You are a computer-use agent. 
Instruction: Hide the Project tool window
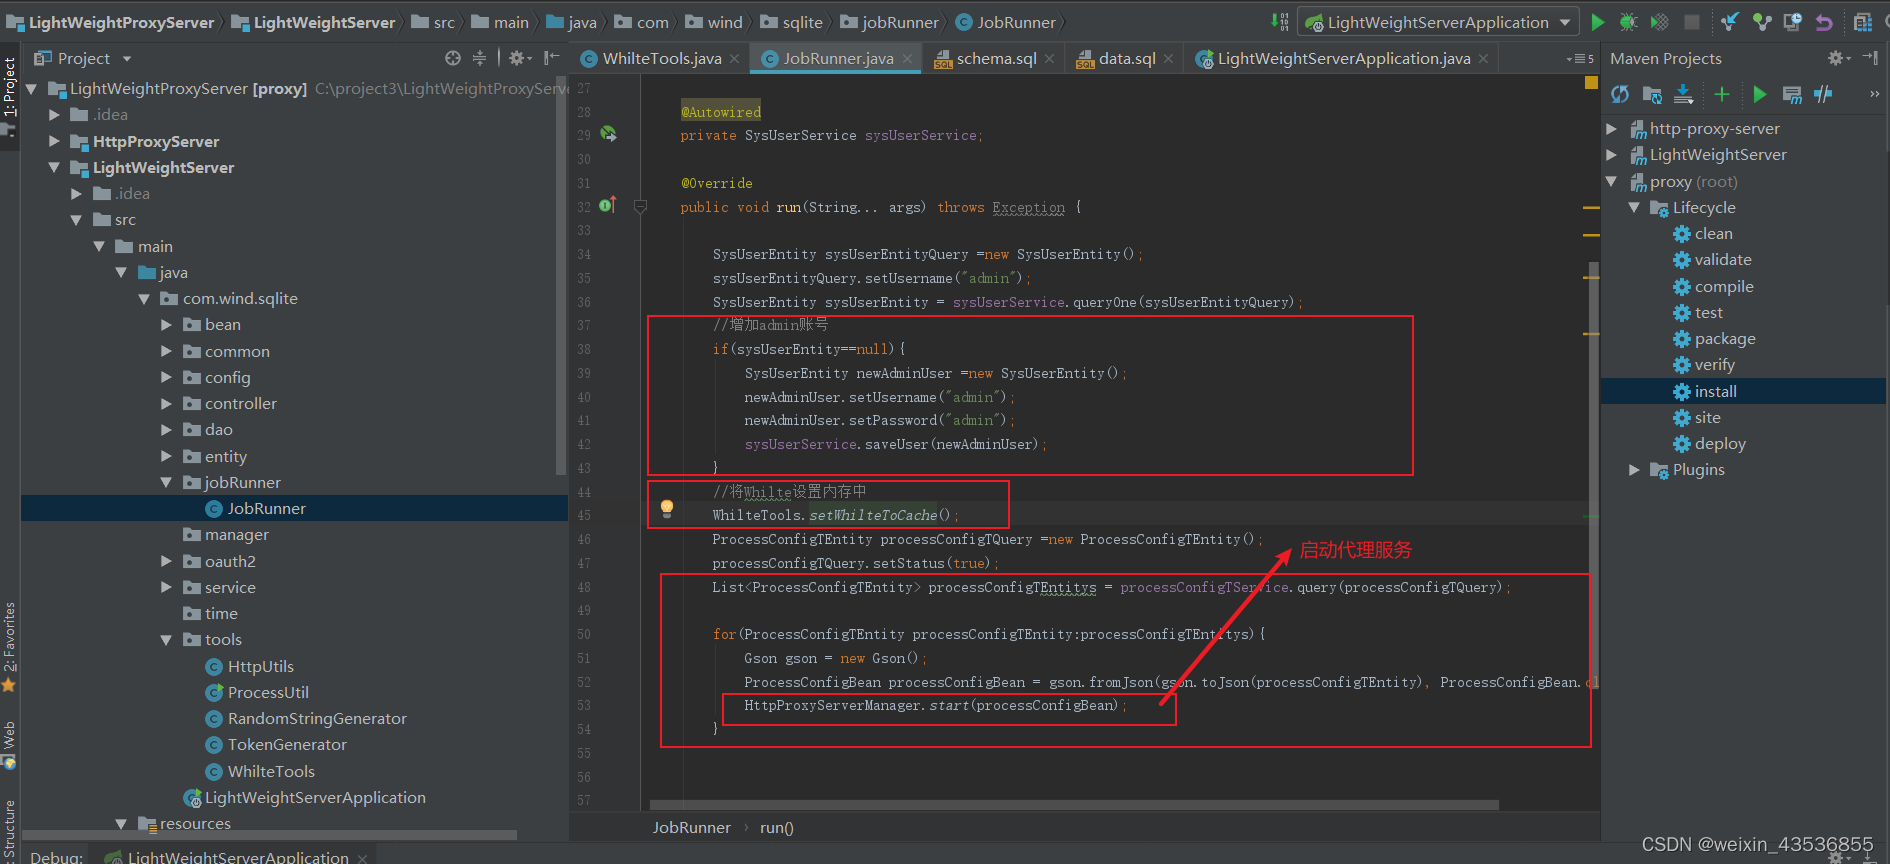pos(551,58)
